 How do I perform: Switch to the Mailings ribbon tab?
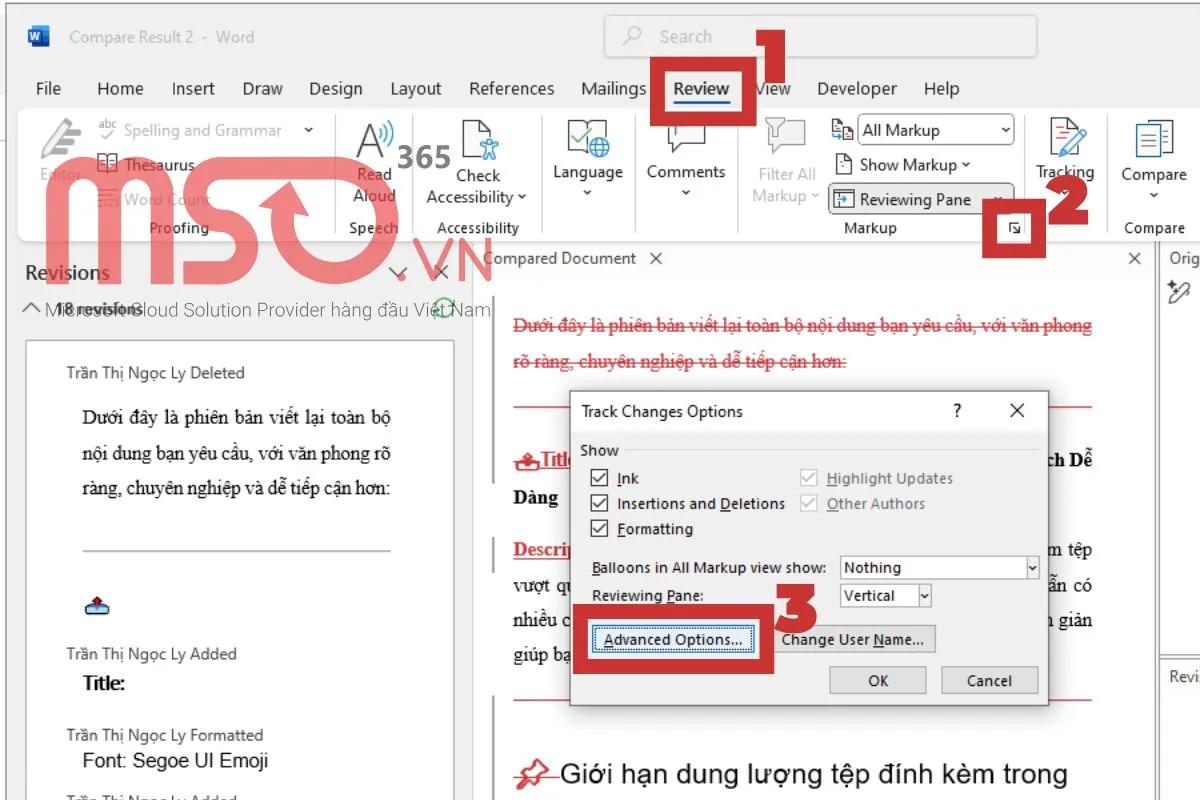pos(613,88)
